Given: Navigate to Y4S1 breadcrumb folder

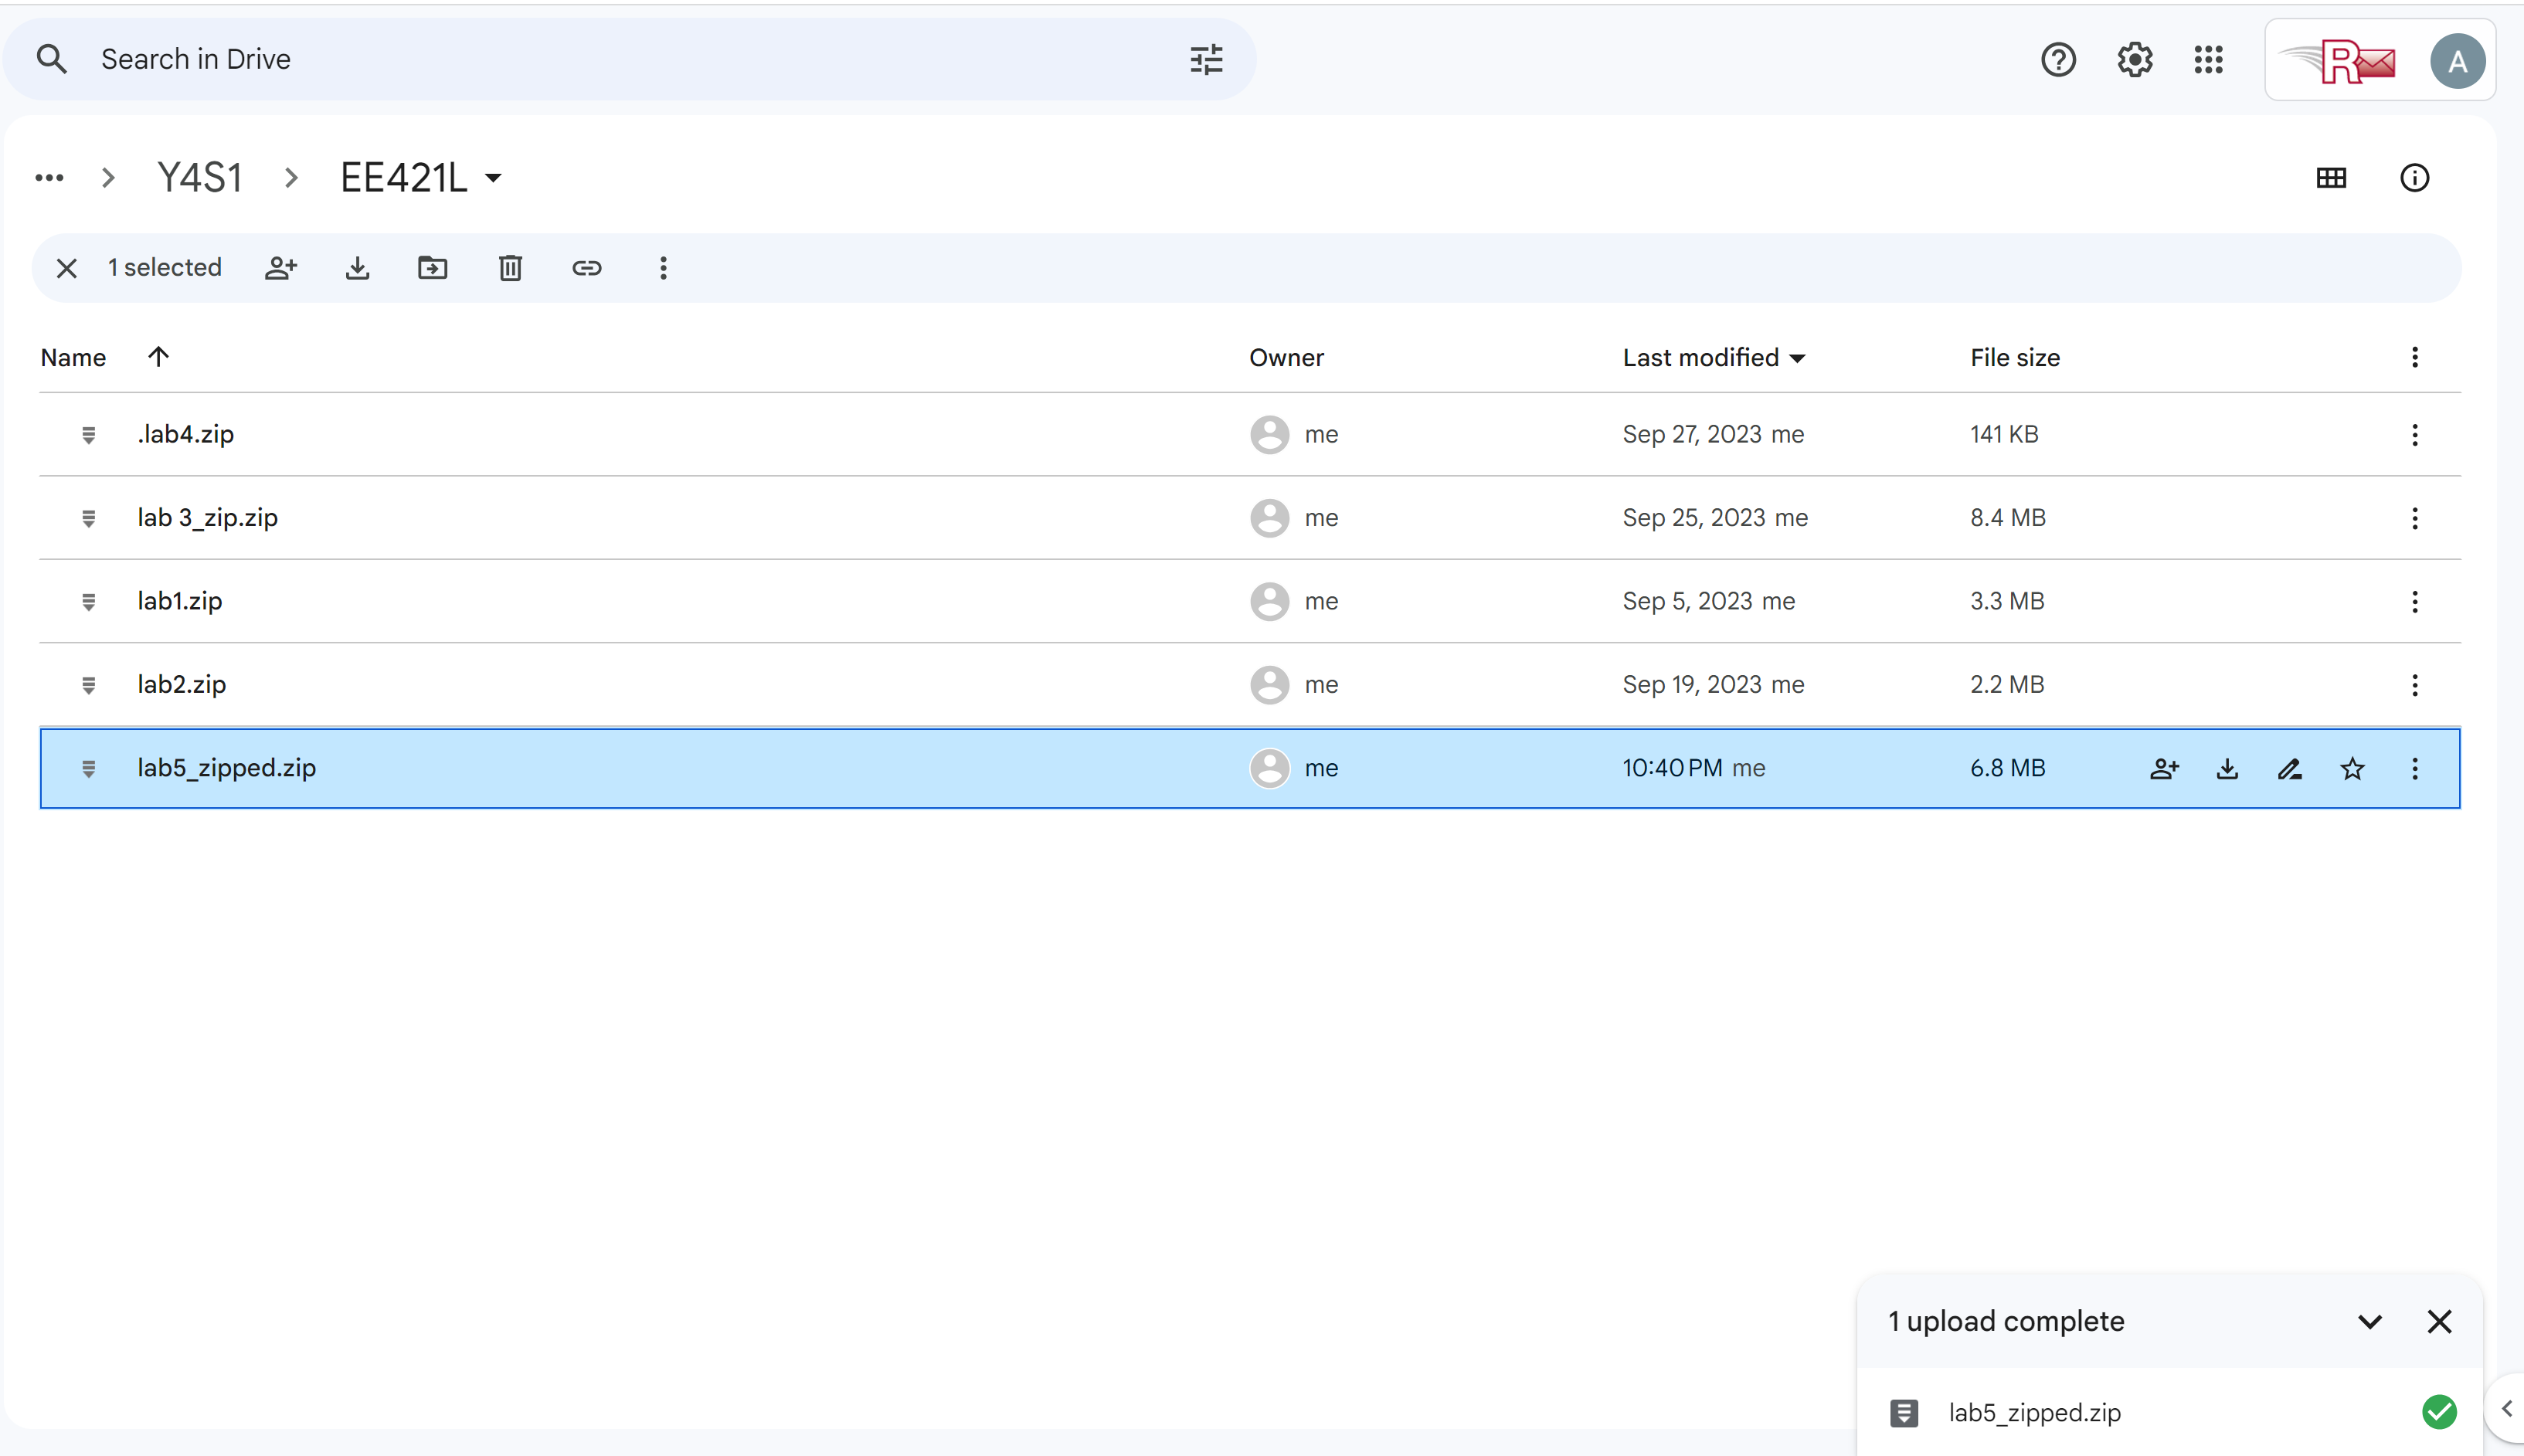Looking at the screenshot, I should click(200, 178).
